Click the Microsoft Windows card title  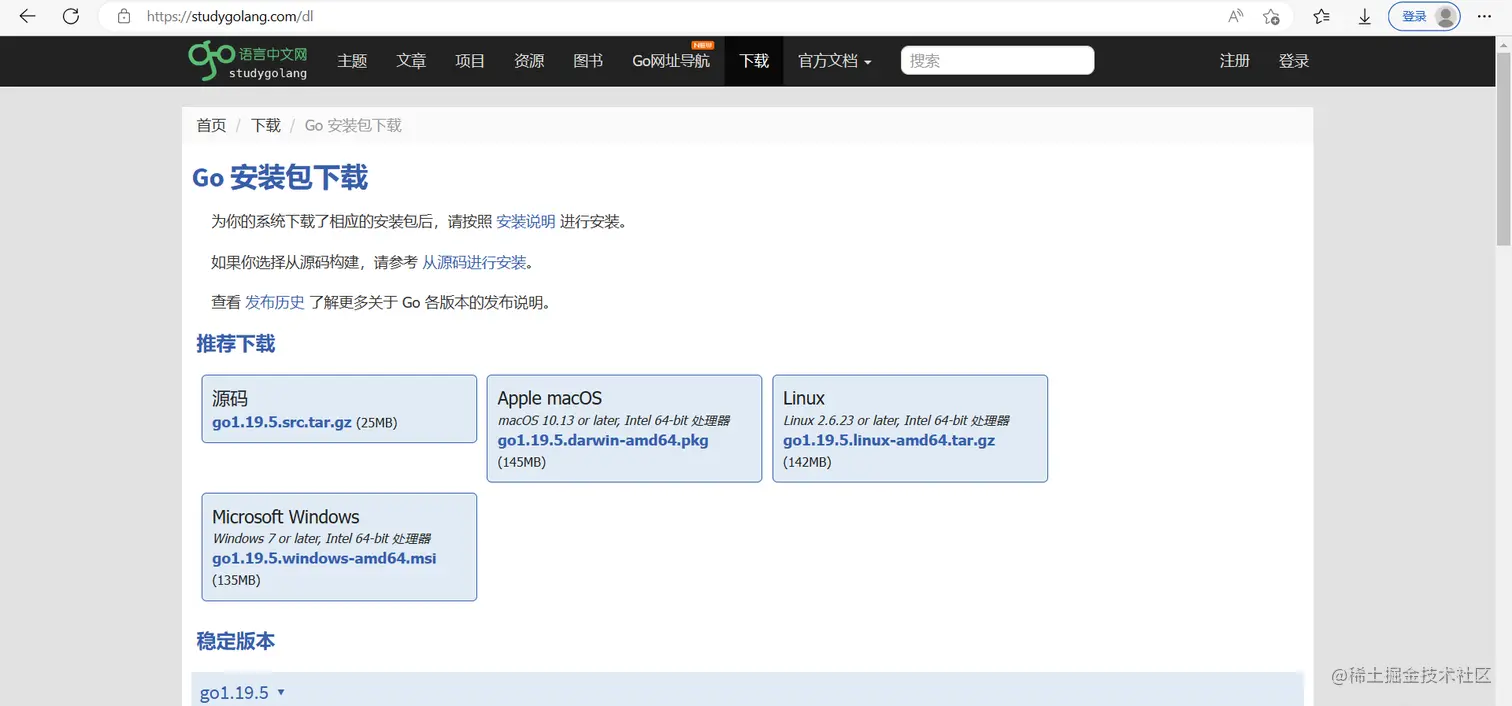(286, 517)
